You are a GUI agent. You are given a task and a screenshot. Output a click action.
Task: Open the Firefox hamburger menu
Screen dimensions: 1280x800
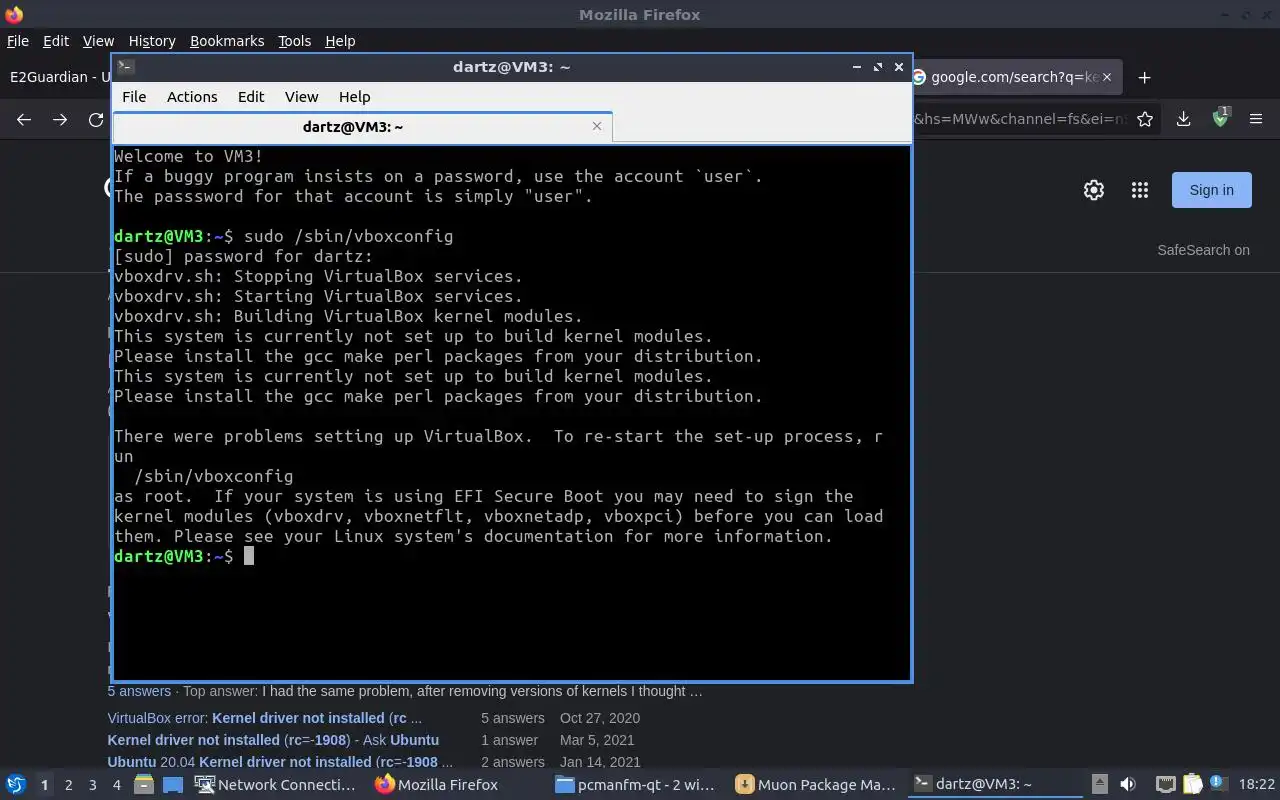(1256, 119)
